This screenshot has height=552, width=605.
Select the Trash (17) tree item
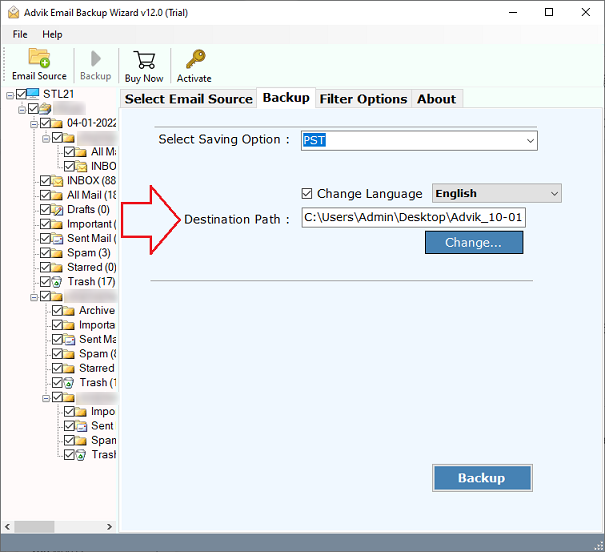tap(91, 282)
